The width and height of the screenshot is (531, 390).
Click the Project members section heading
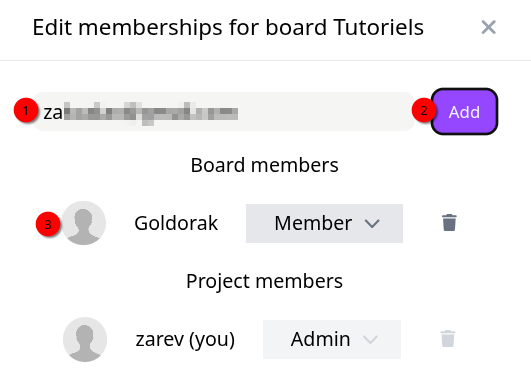pyautogui.click(x=264, y=281)
